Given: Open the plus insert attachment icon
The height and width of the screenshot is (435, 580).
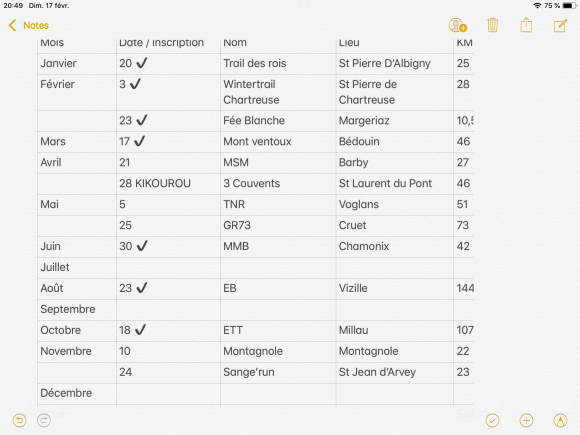Looking at the screenshot, I should [x=526, y=421].
